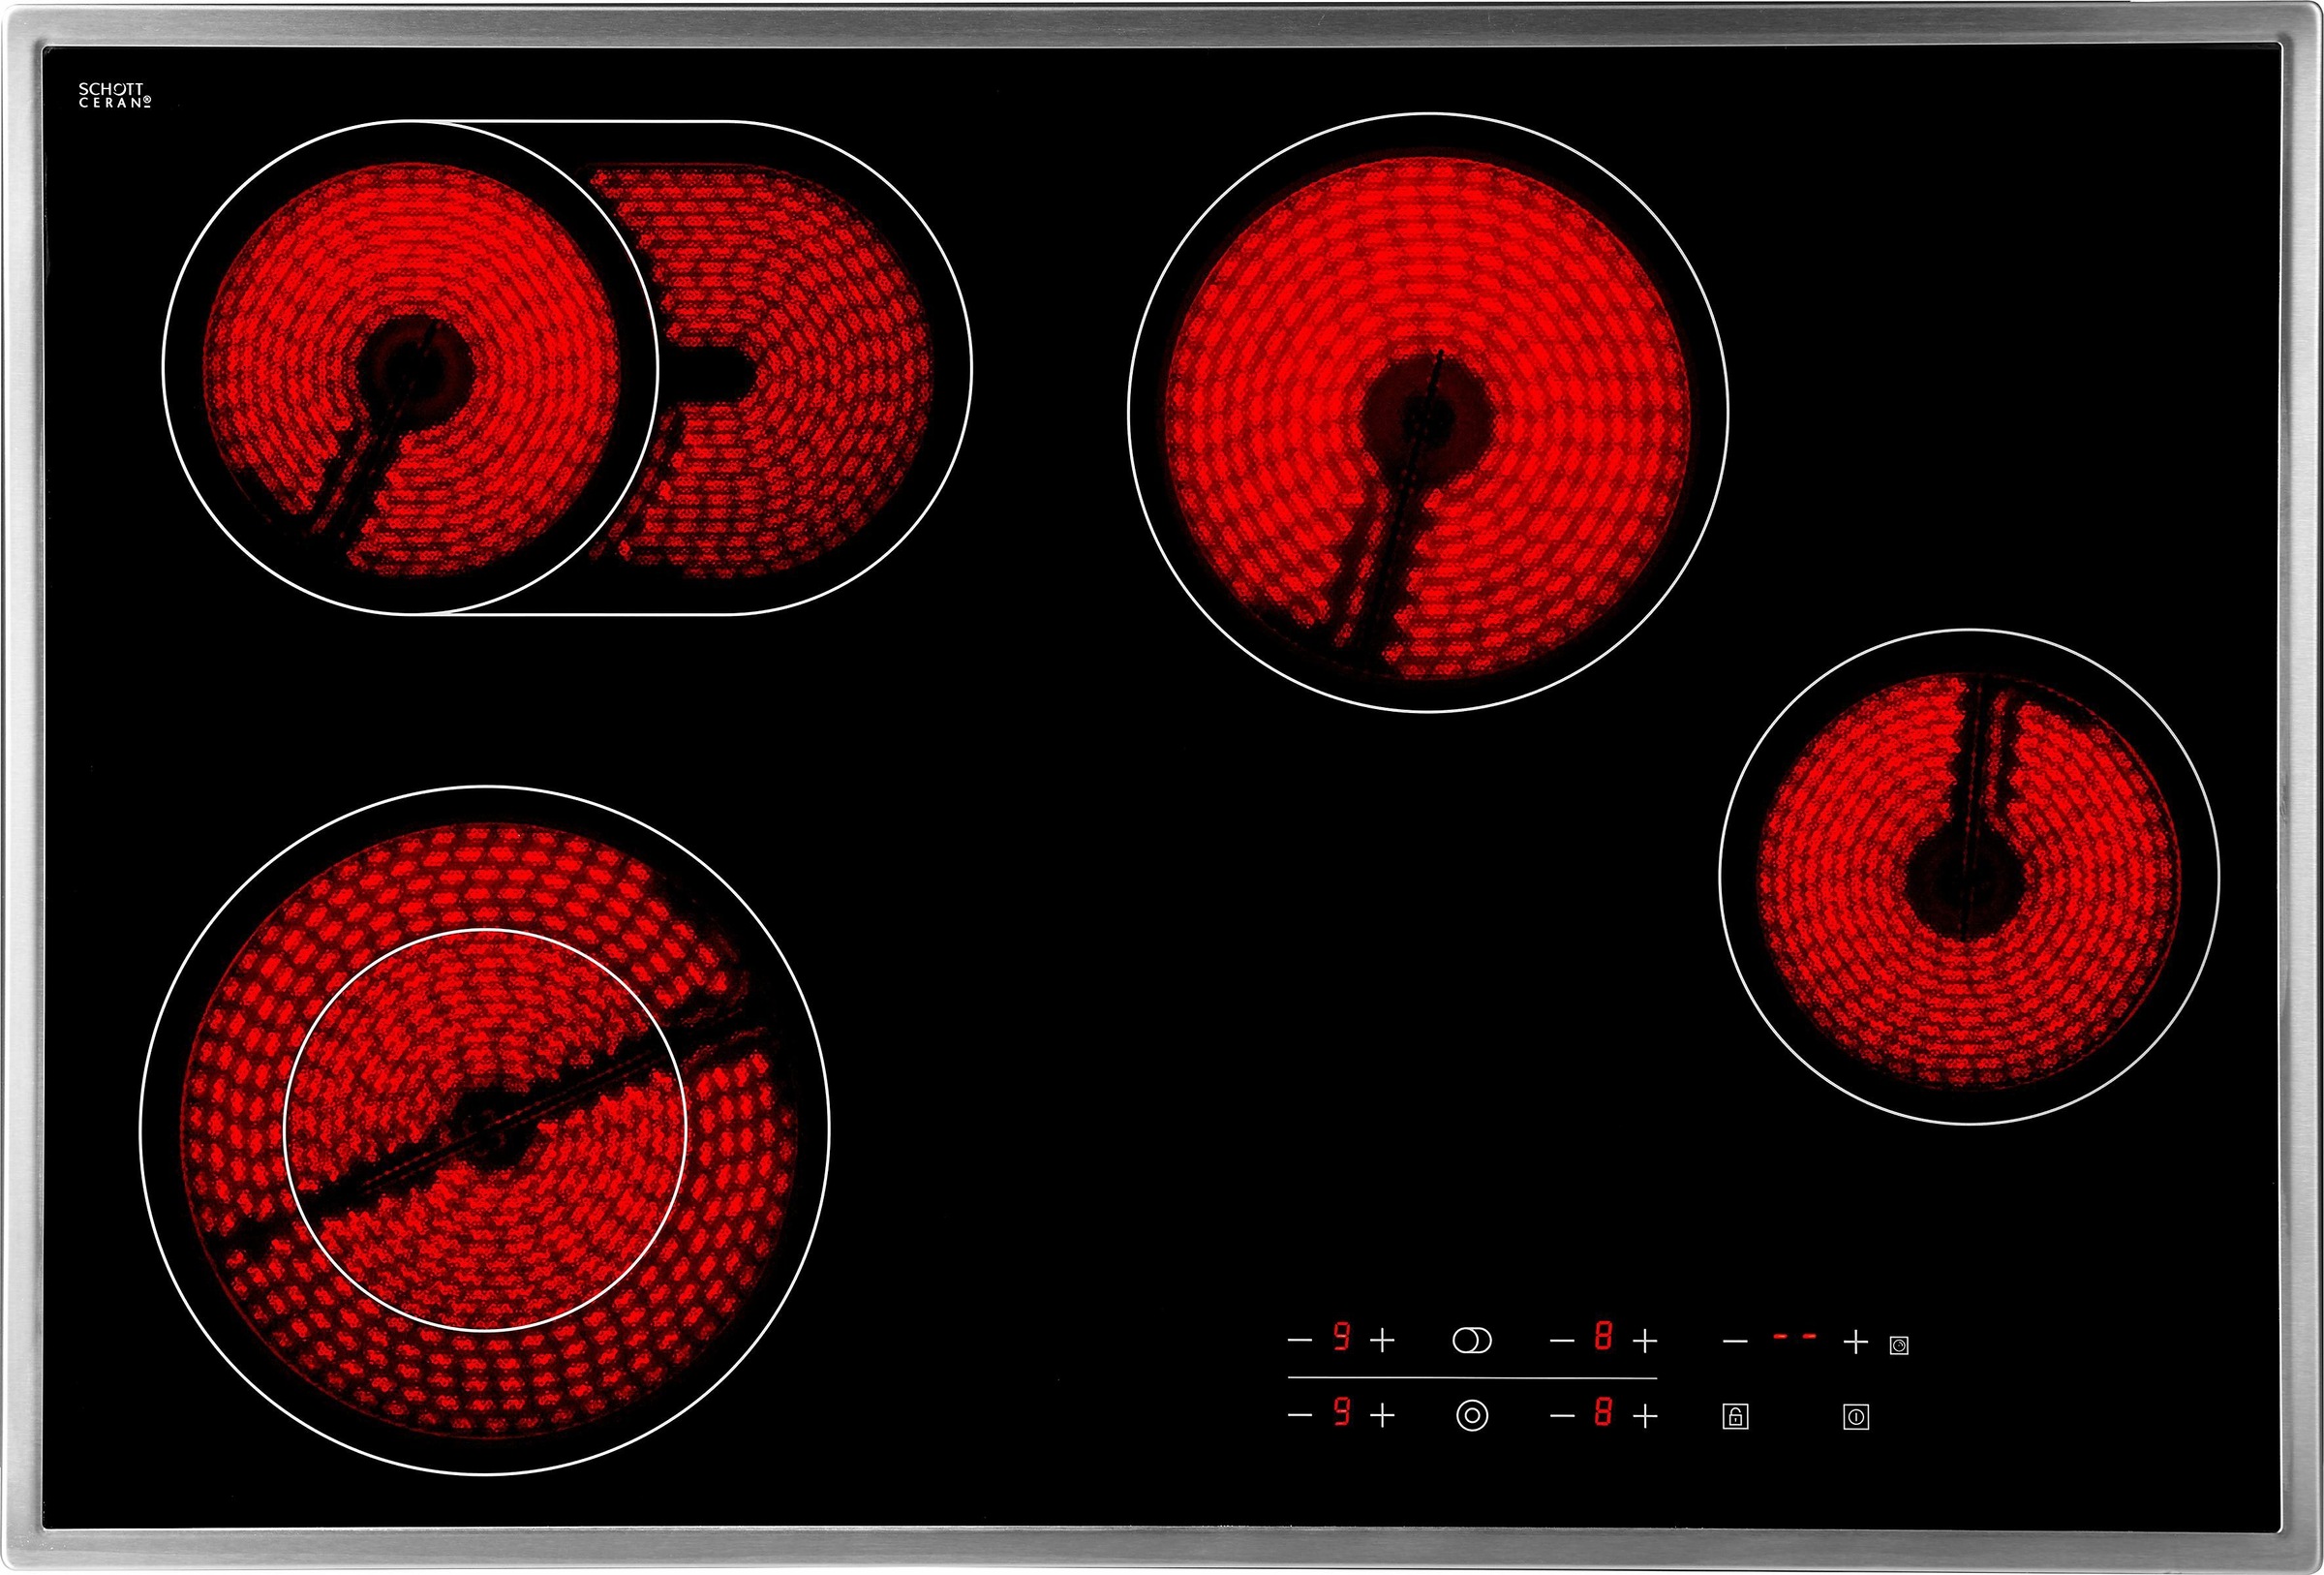Increase timer with plus near dashes

tap(1855, 1341)
